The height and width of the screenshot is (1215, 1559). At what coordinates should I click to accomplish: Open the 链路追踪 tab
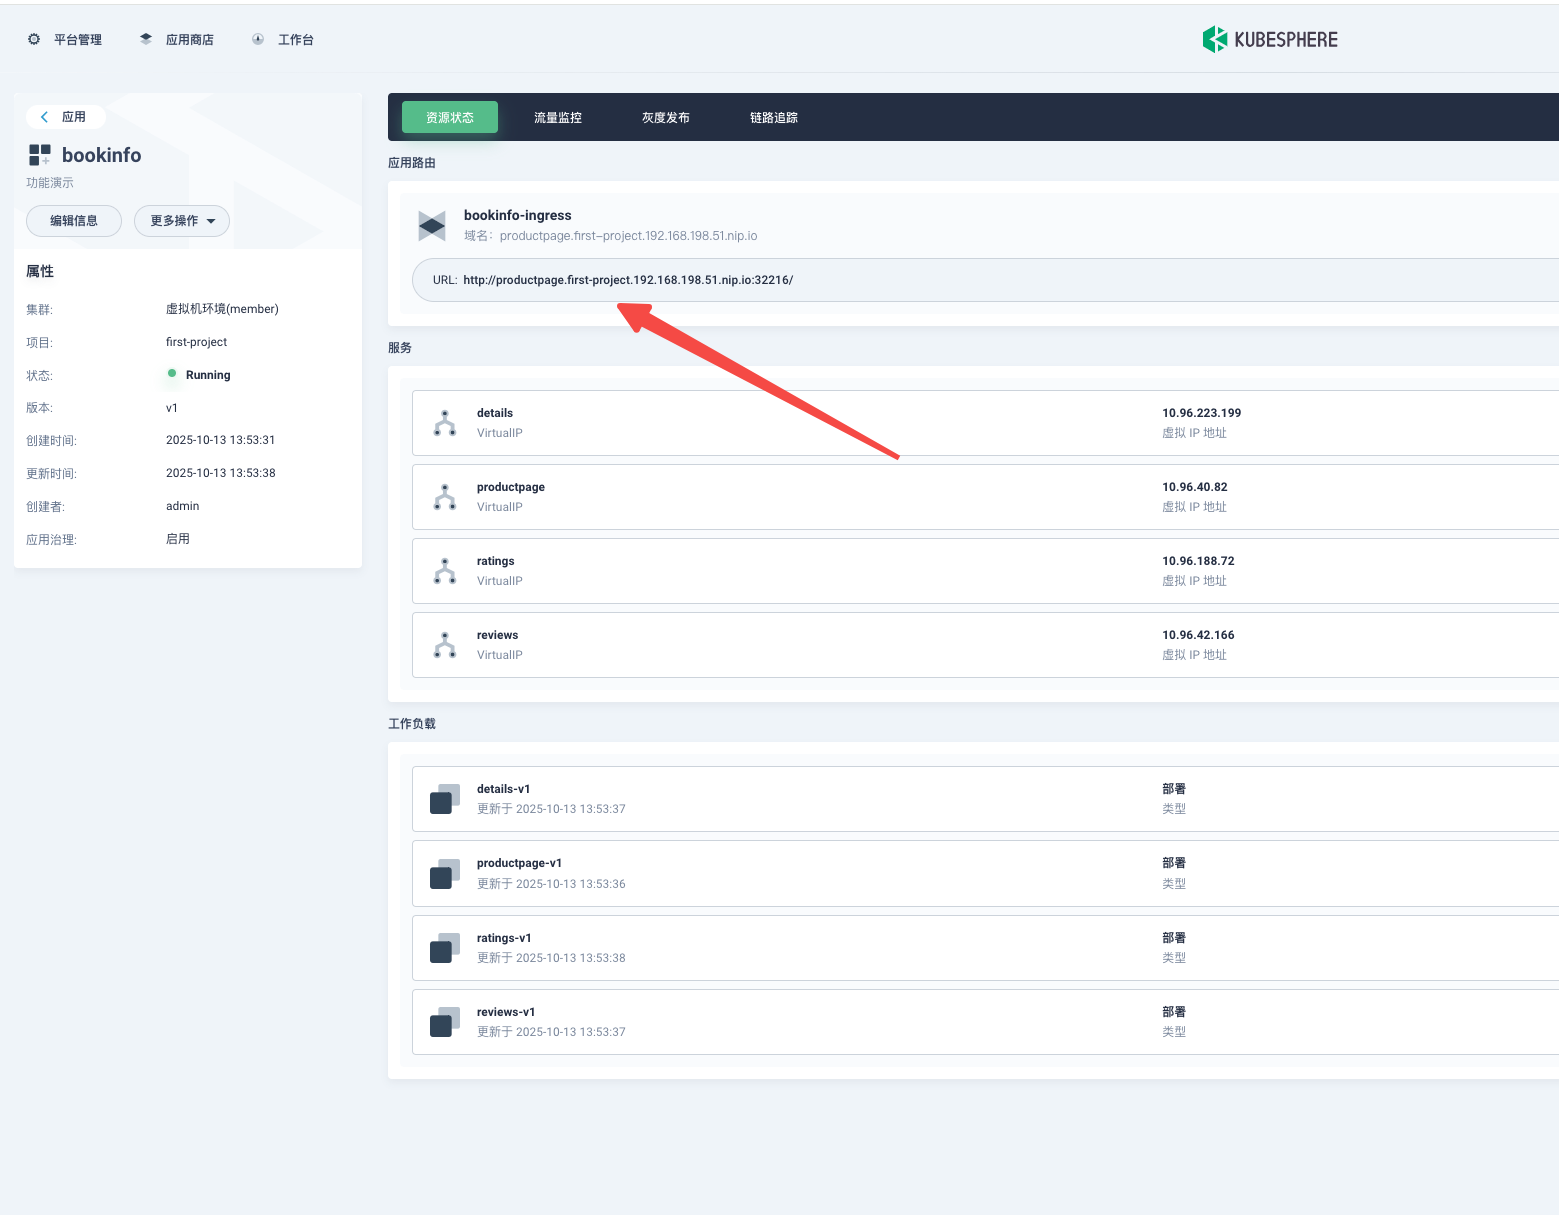pyautogui.click(x=773, y=118)
